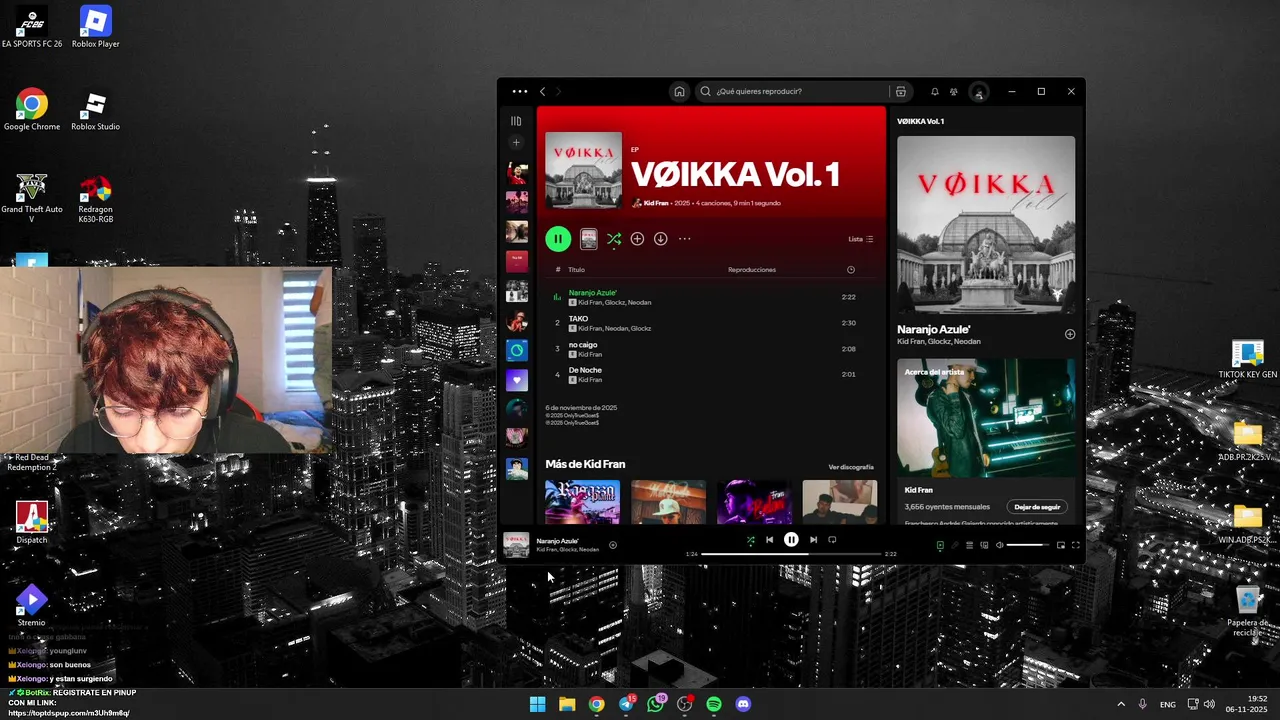This screenshot has width=1280, height=720.
Task: Open the Browse icon in search bar
Action: tap(900, 91)
